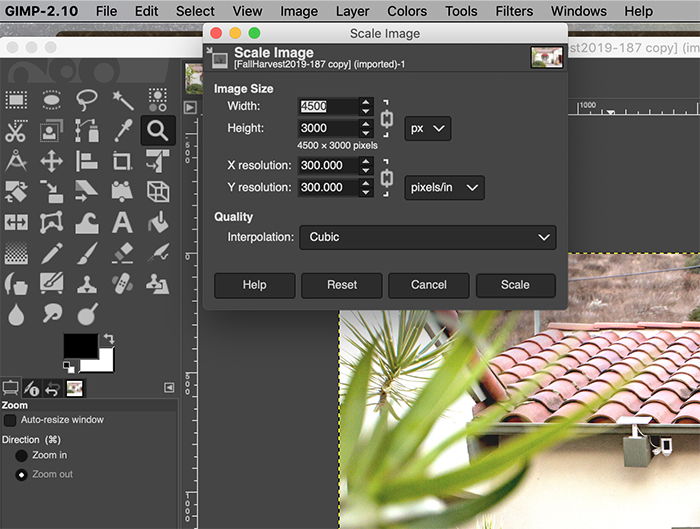Select the Free Select lasso tool
The height and width of the screenshot is (529, 700).
[87, 99]
